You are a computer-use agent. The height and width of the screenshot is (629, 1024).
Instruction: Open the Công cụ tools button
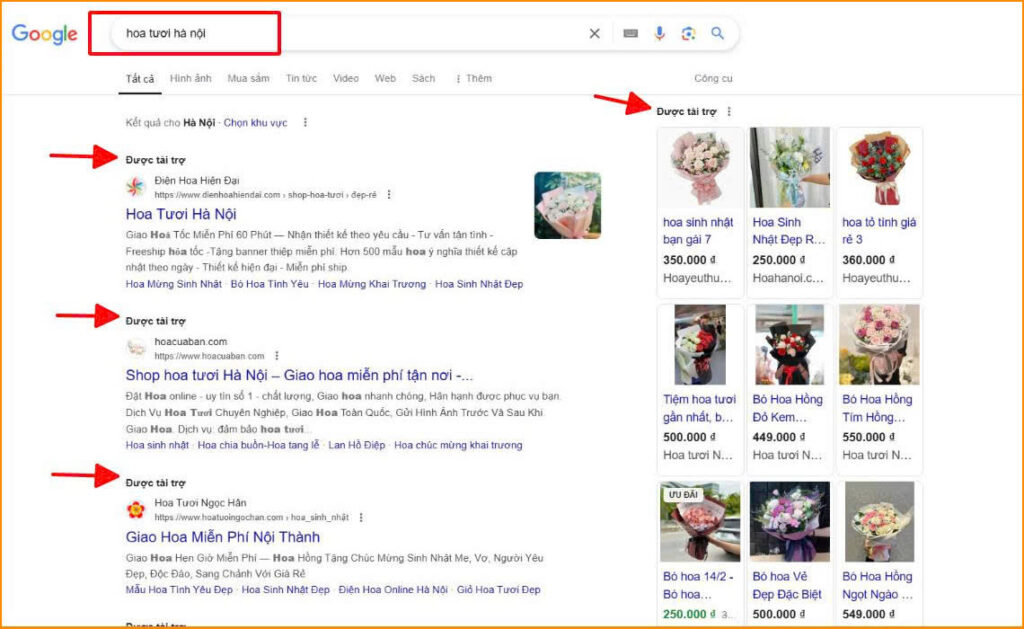(x=713, y=78)
